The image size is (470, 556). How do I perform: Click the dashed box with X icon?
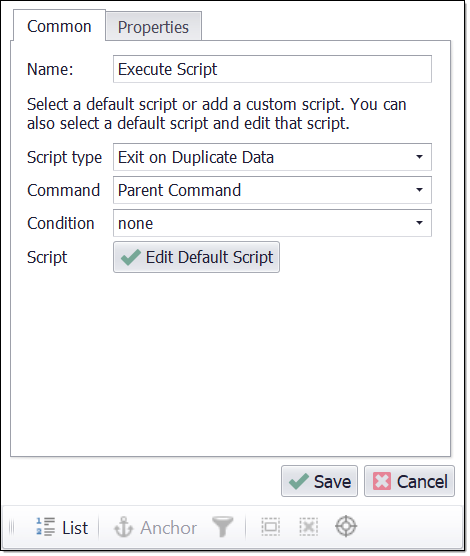308,527
